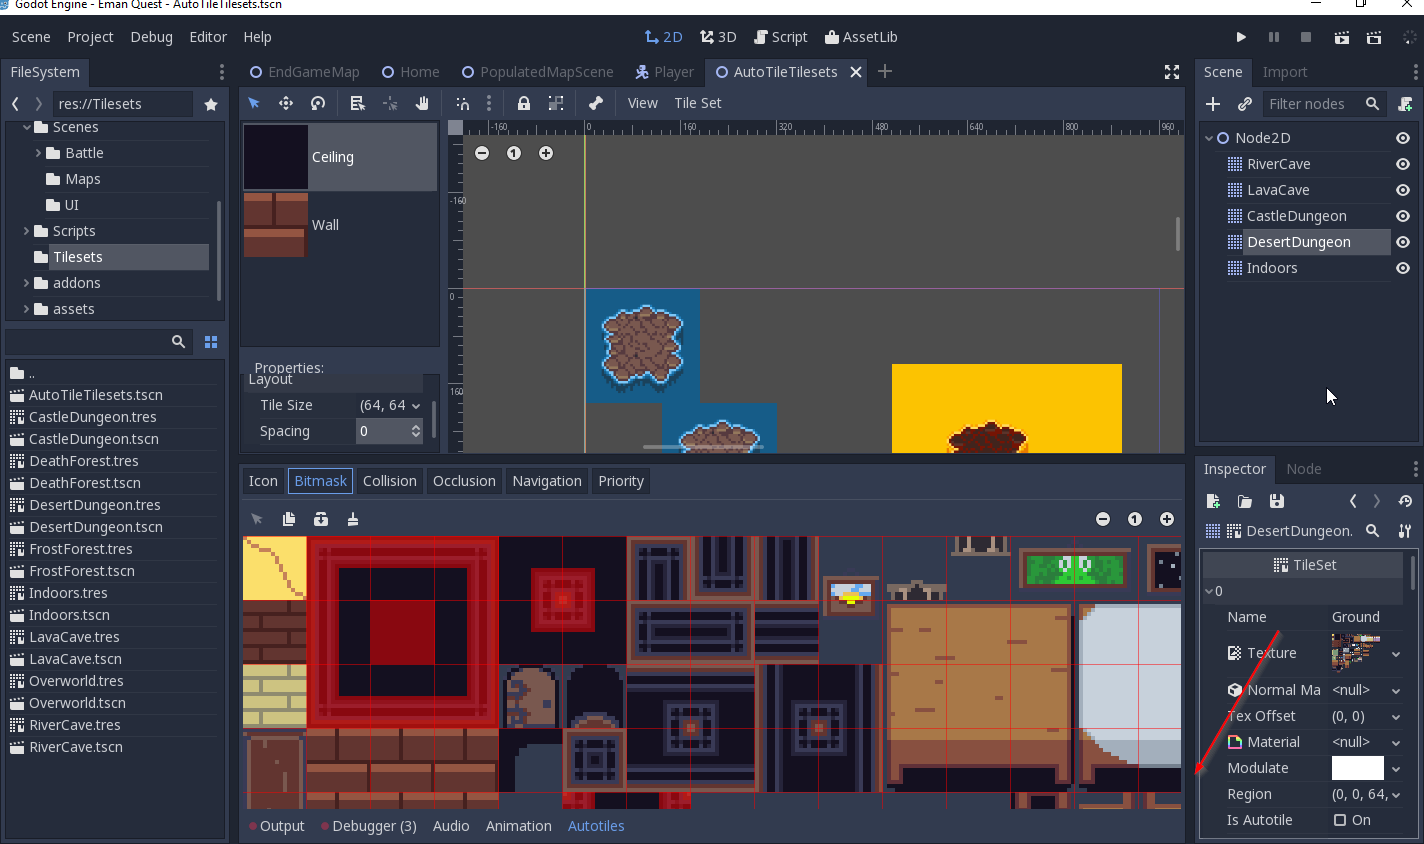Select the Occlusion edit mode

464,481
